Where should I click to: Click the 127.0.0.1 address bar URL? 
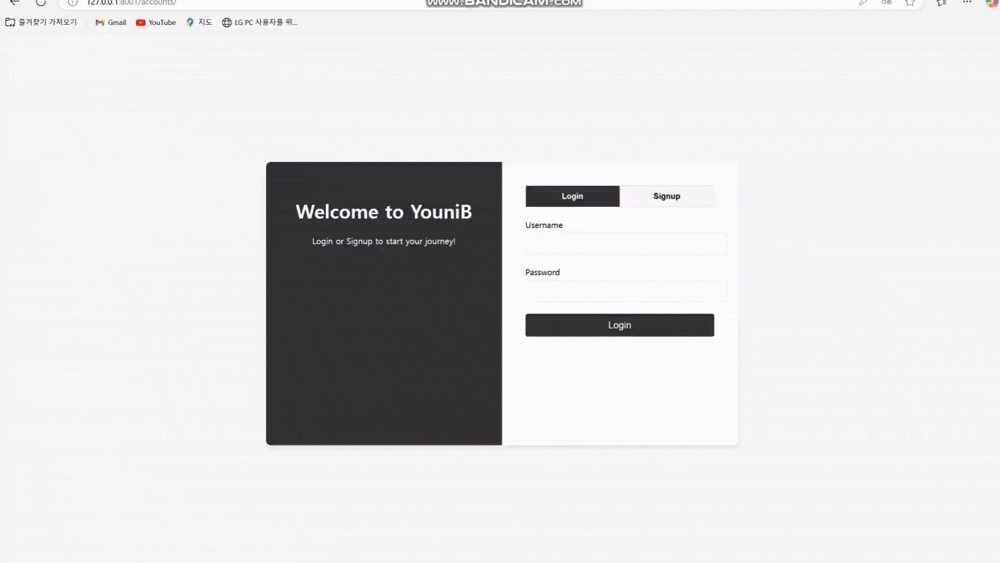tap(131, 3)
